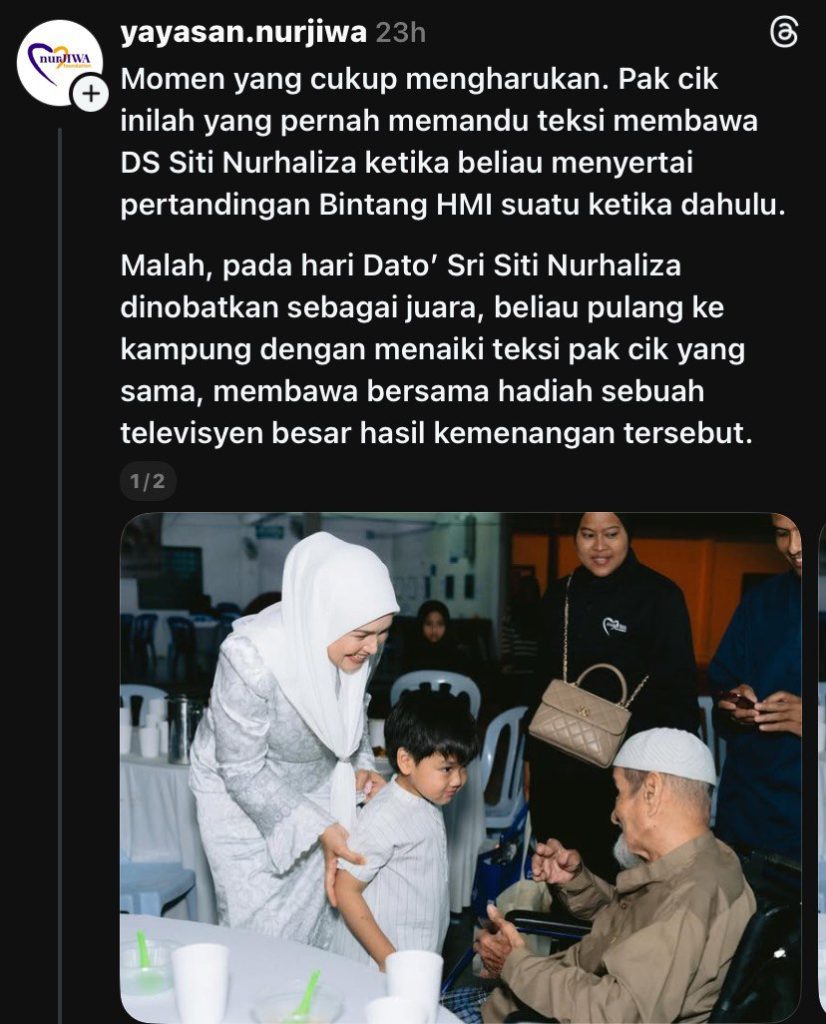Tap the text 'DS Siti Nurhaliza' in post
826x1024 pixels.
[x=238, y=163]
